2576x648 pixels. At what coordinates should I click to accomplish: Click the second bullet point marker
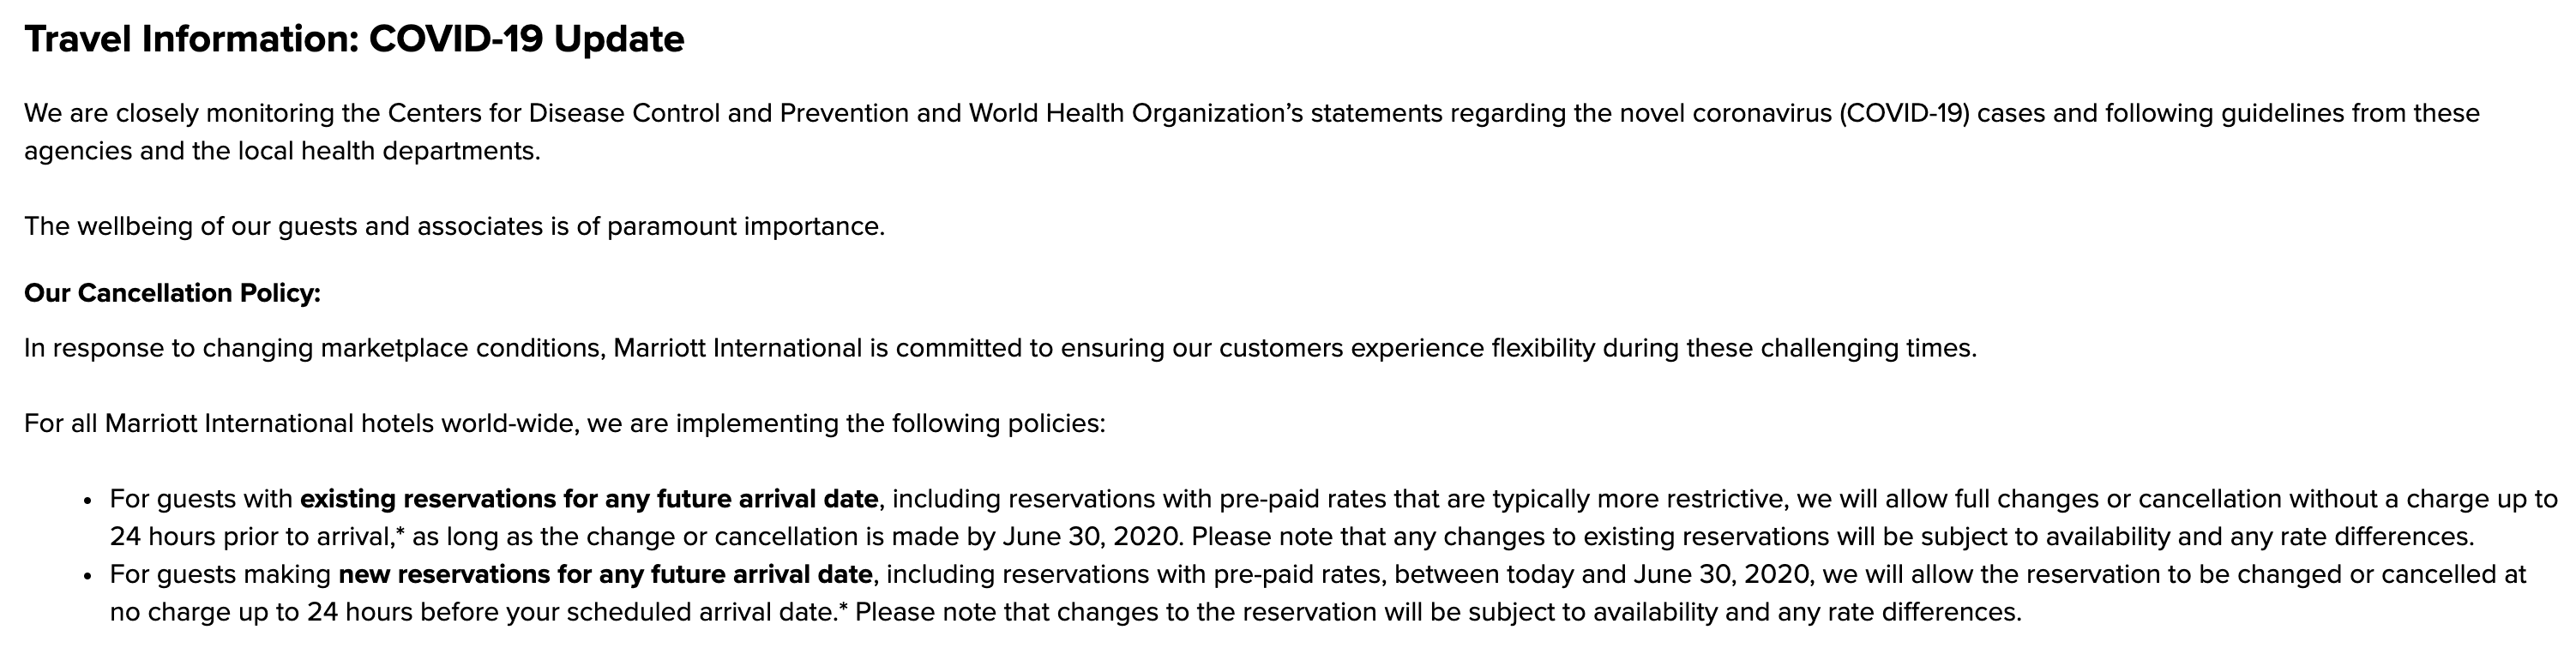(89, 576)
